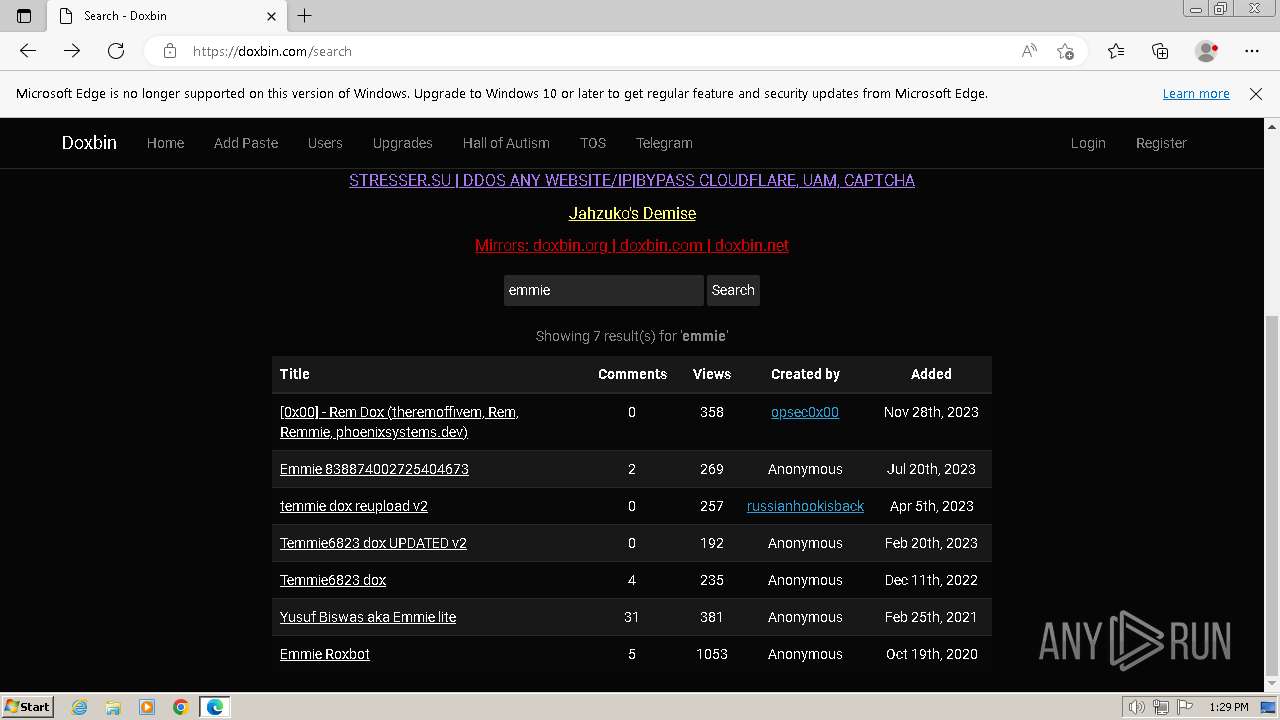Open the TOS nav item
Screen dimensions: 1280x720
pos(593,143)
